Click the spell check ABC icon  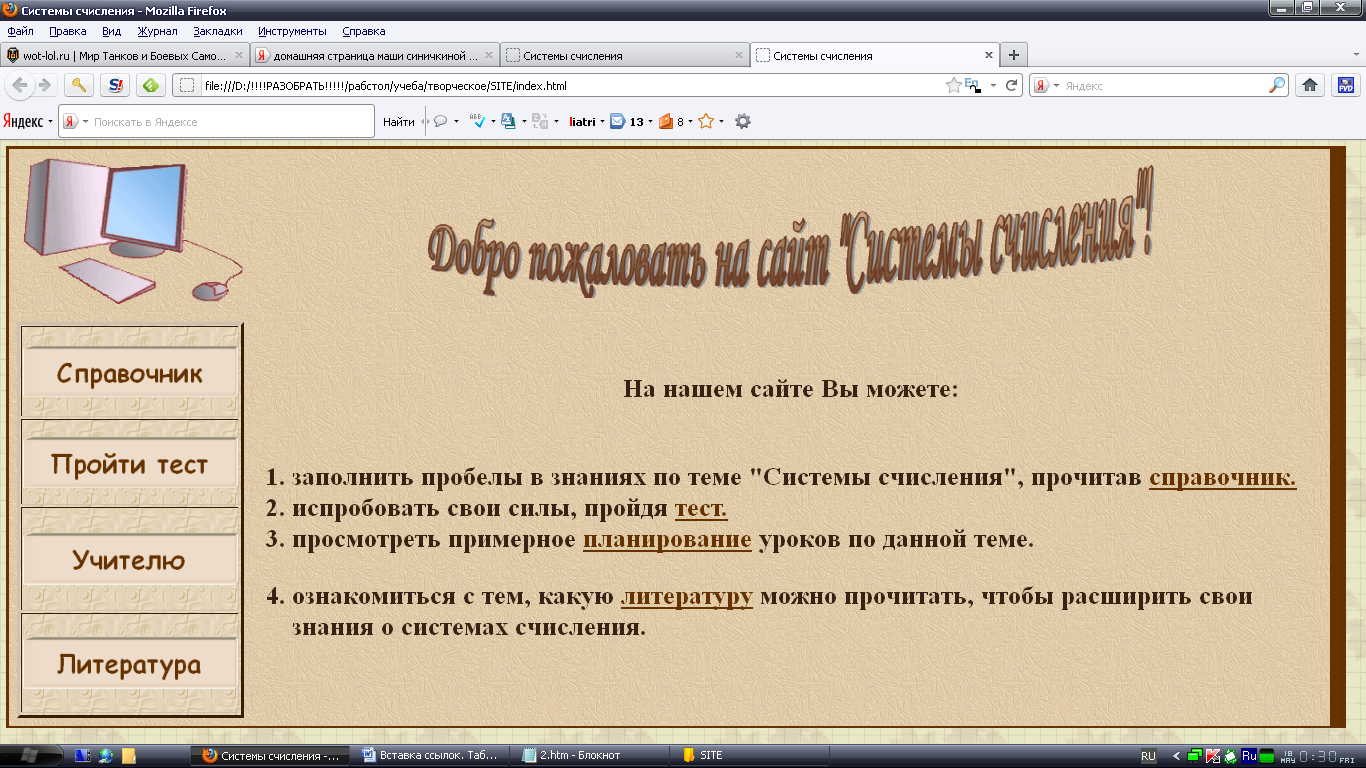[478, 122]
